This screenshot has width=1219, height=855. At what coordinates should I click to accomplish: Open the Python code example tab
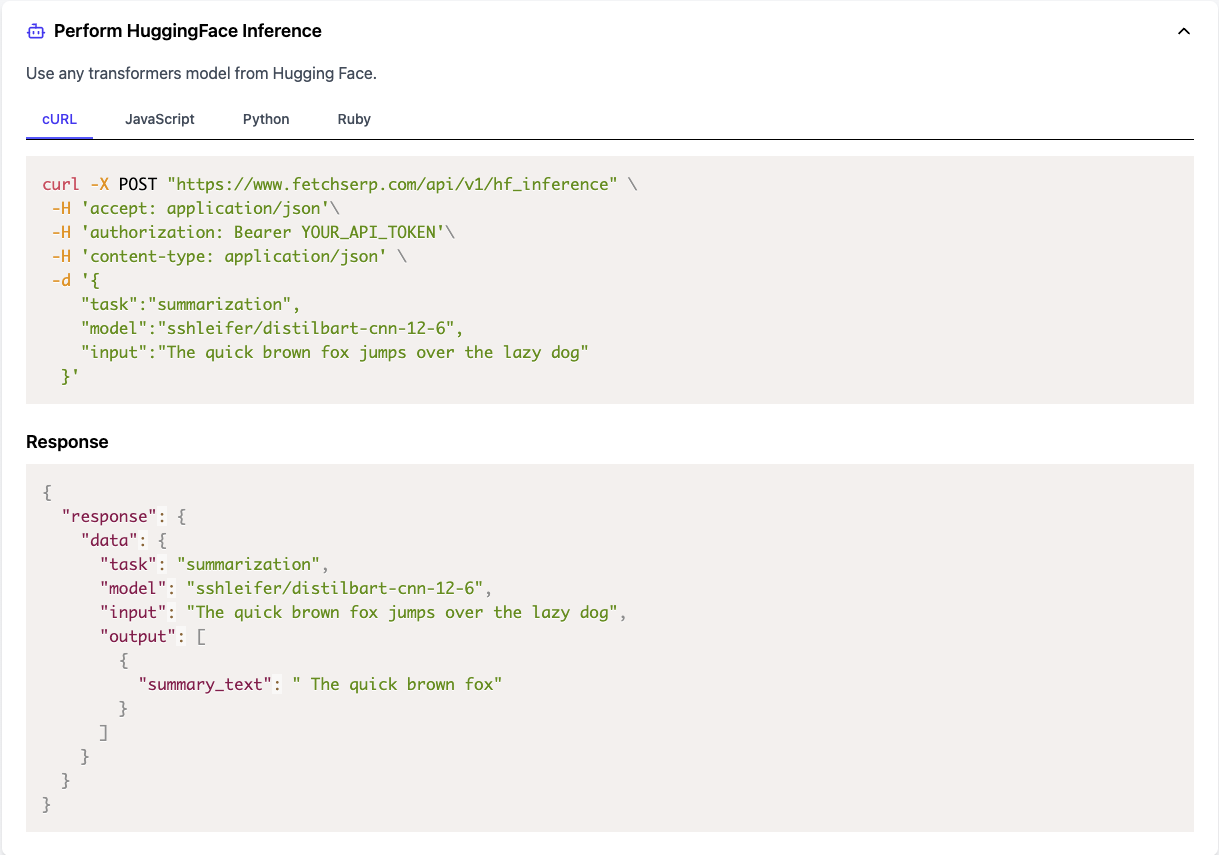266,119
